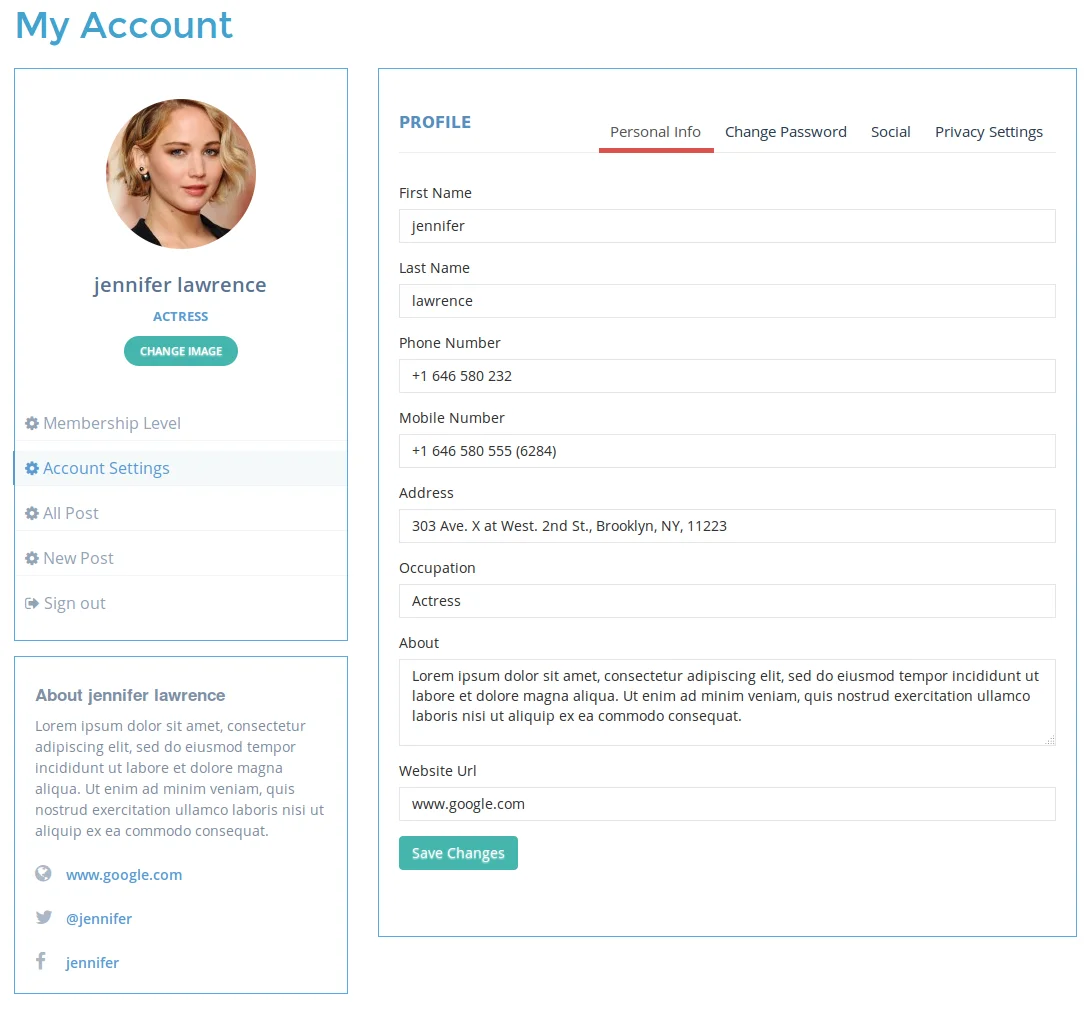
Task: Click the @jennifer Twitter handle link
Action: pos(99,917)
